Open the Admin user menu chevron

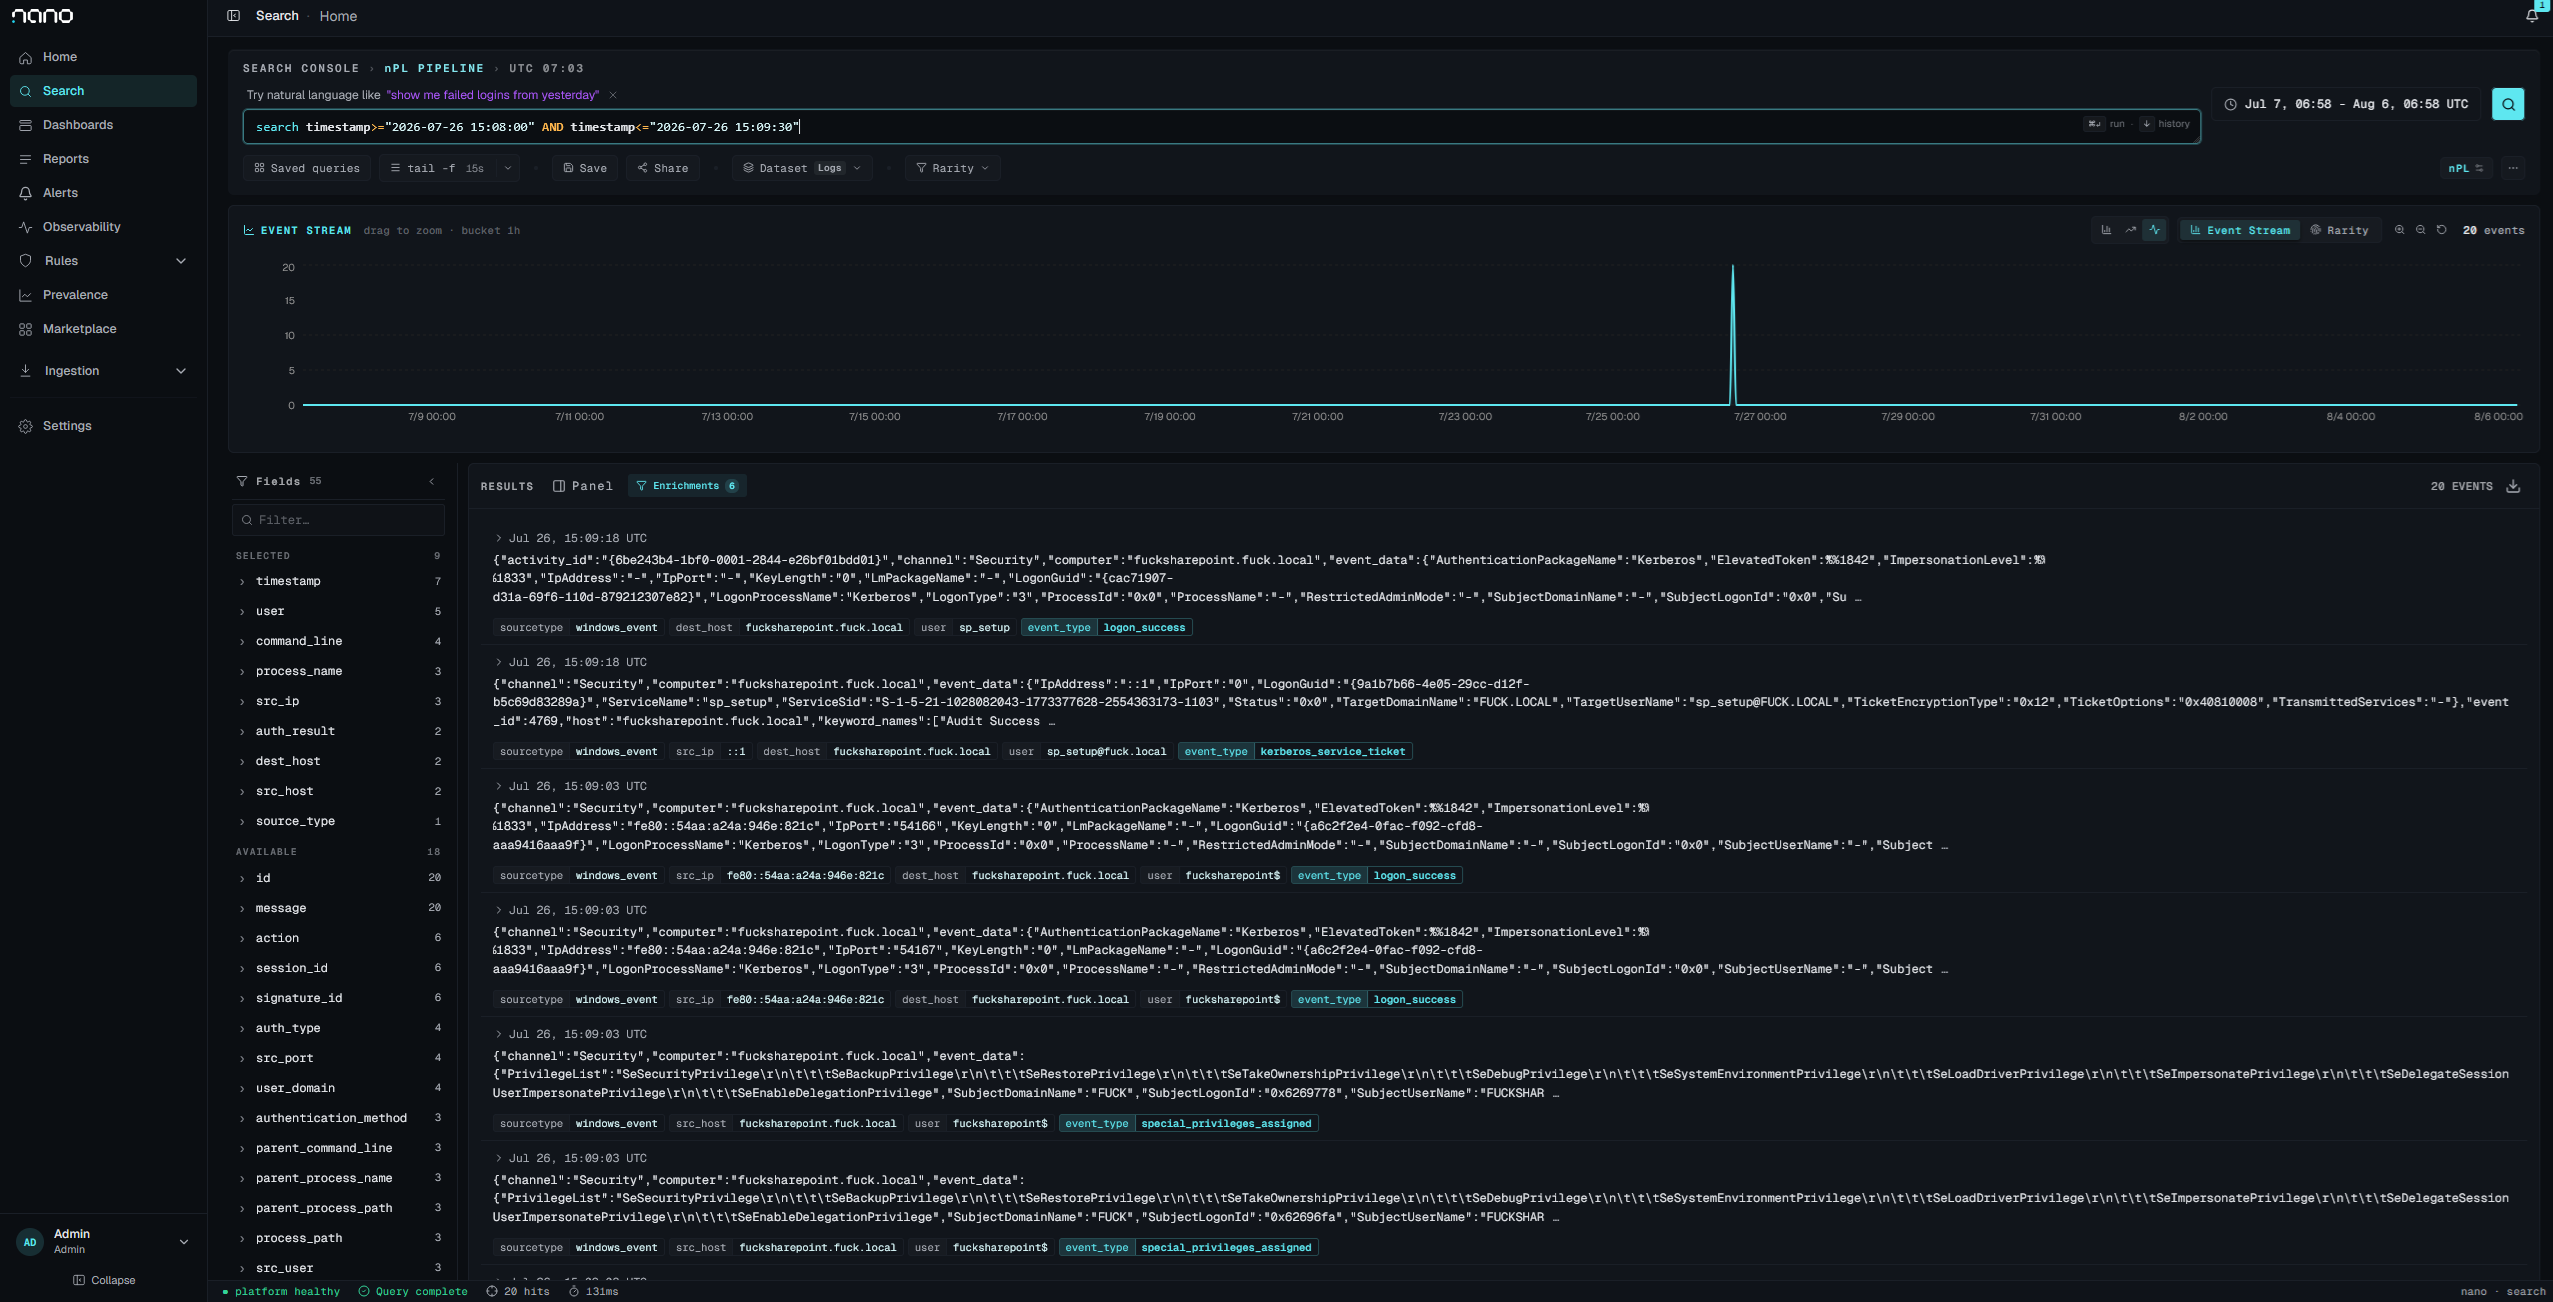(x=183, y=1241)
